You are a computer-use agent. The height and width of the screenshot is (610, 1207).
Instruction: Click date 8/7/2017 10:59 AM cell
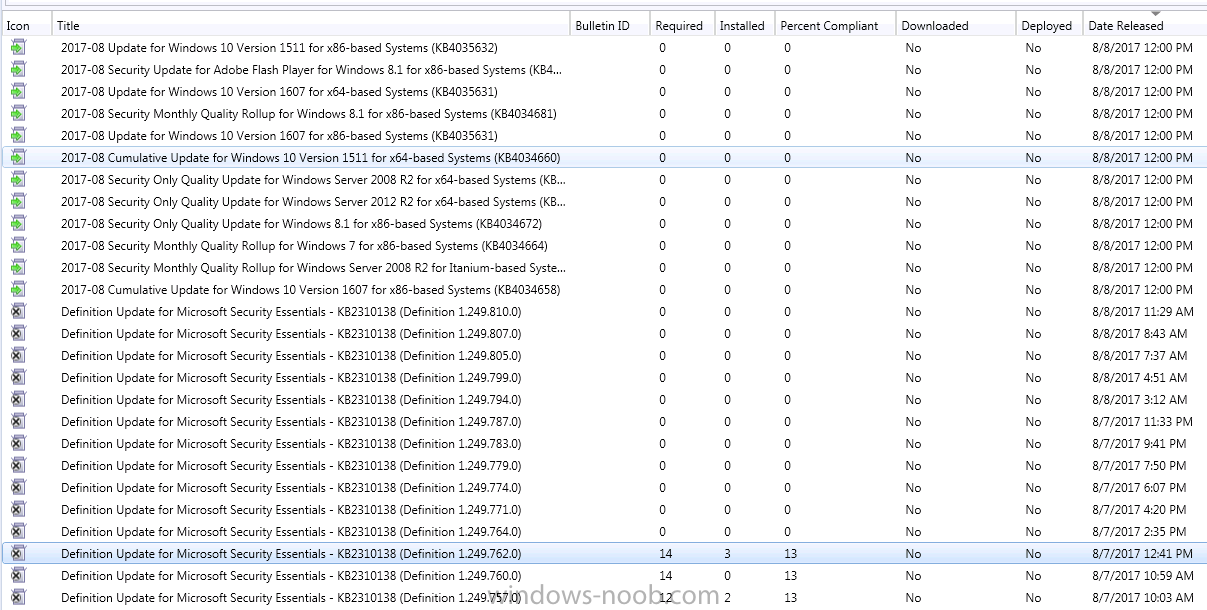pyautogui.click(x=1141, y=576)
